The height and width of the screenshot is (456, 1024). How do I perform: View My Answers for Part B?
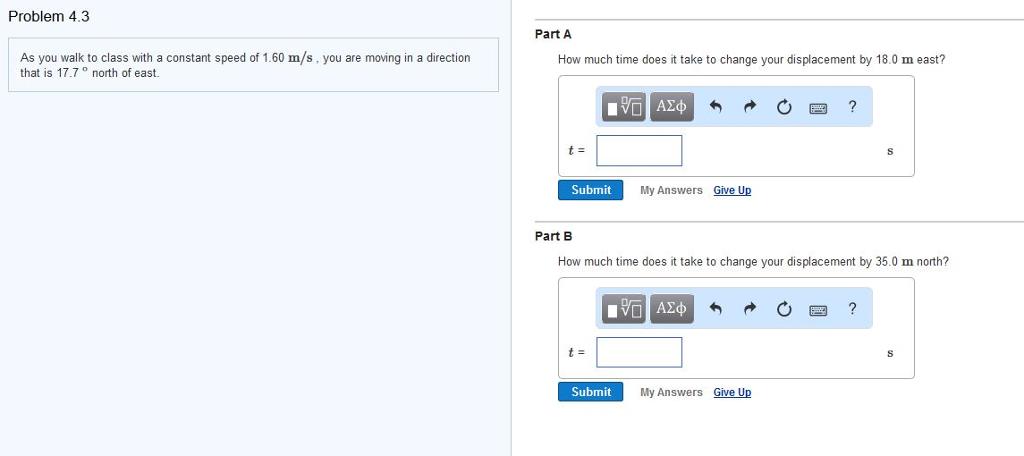(x=671, y=392)
